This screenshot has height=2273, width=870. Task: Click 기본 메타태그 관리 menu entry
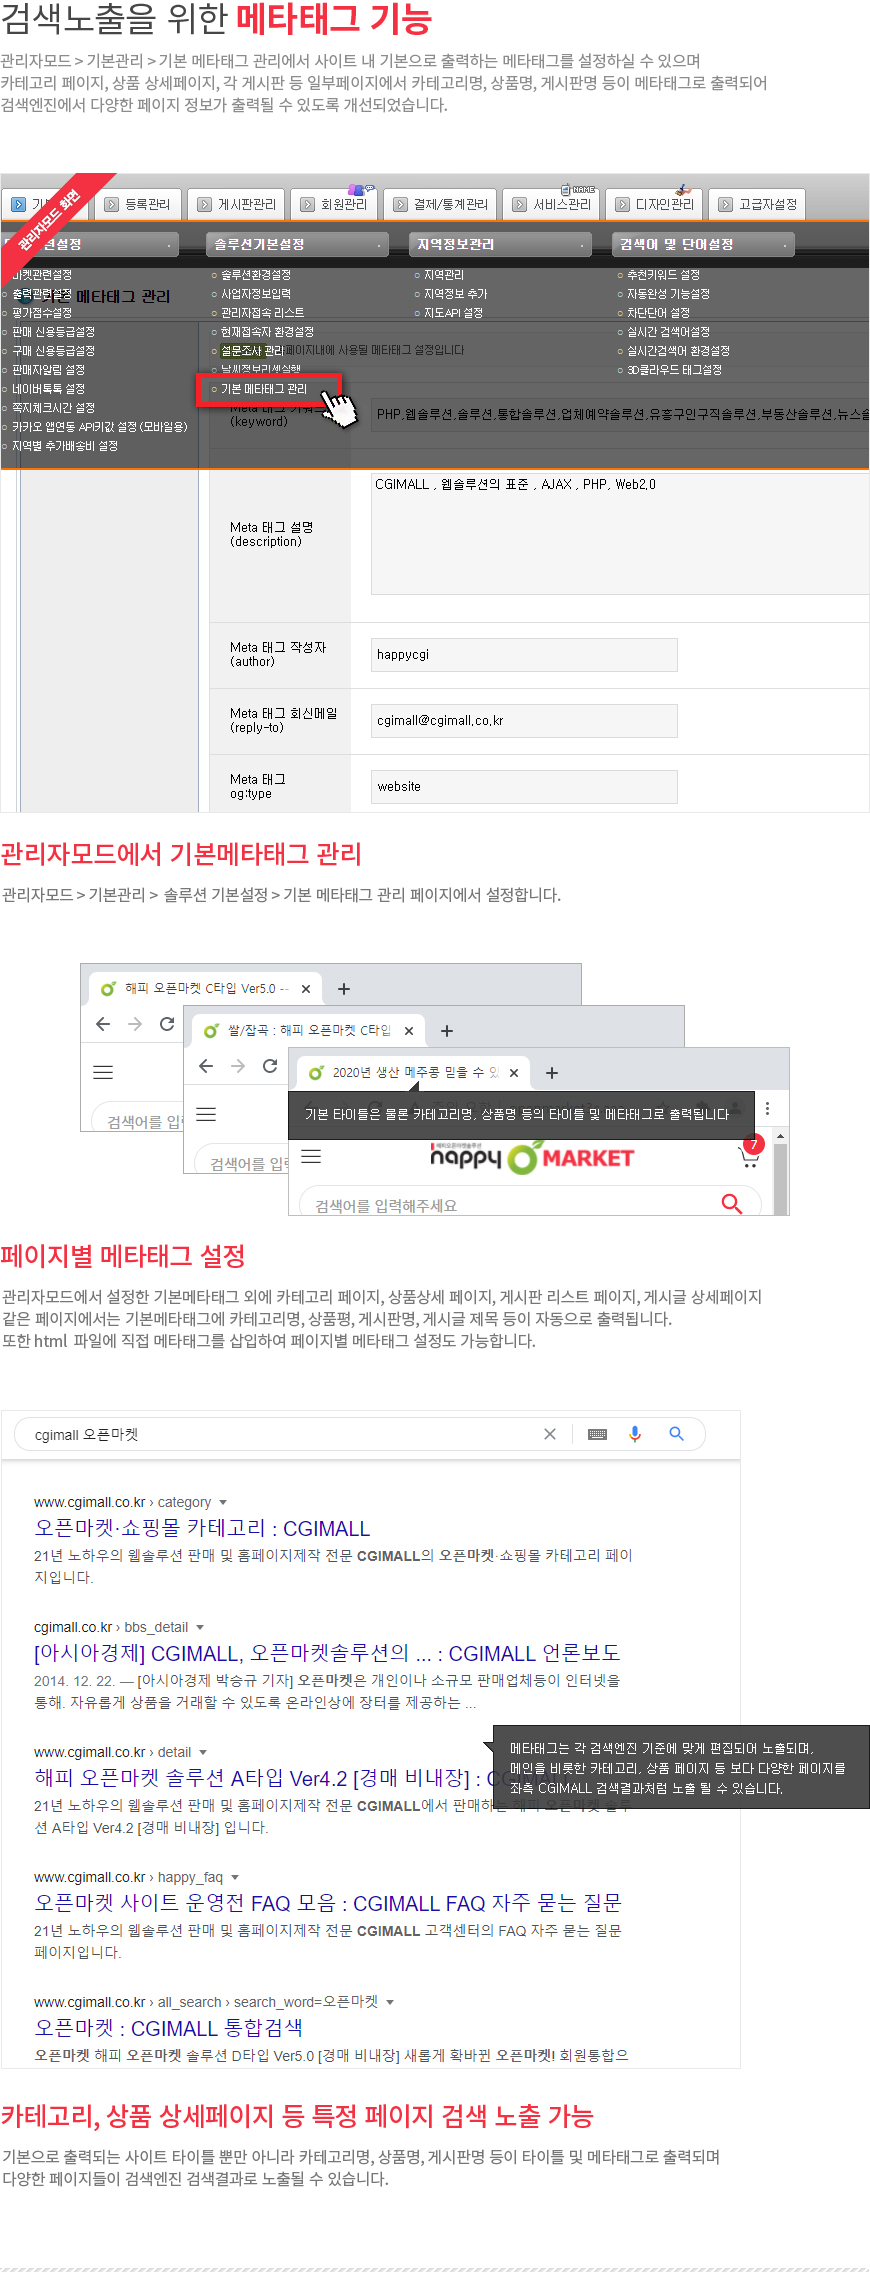click(x=264, y=389)
